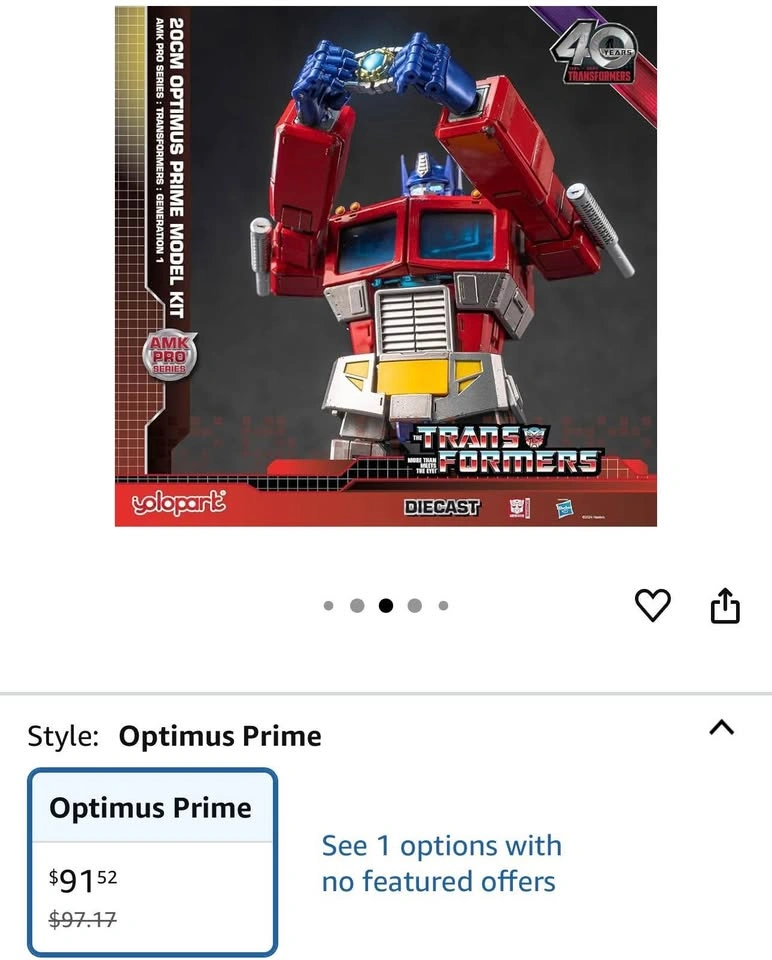Jump to first image via leftmost carousel dot
The height and width of the screenshot is (960, 772).
pos(328,606)
